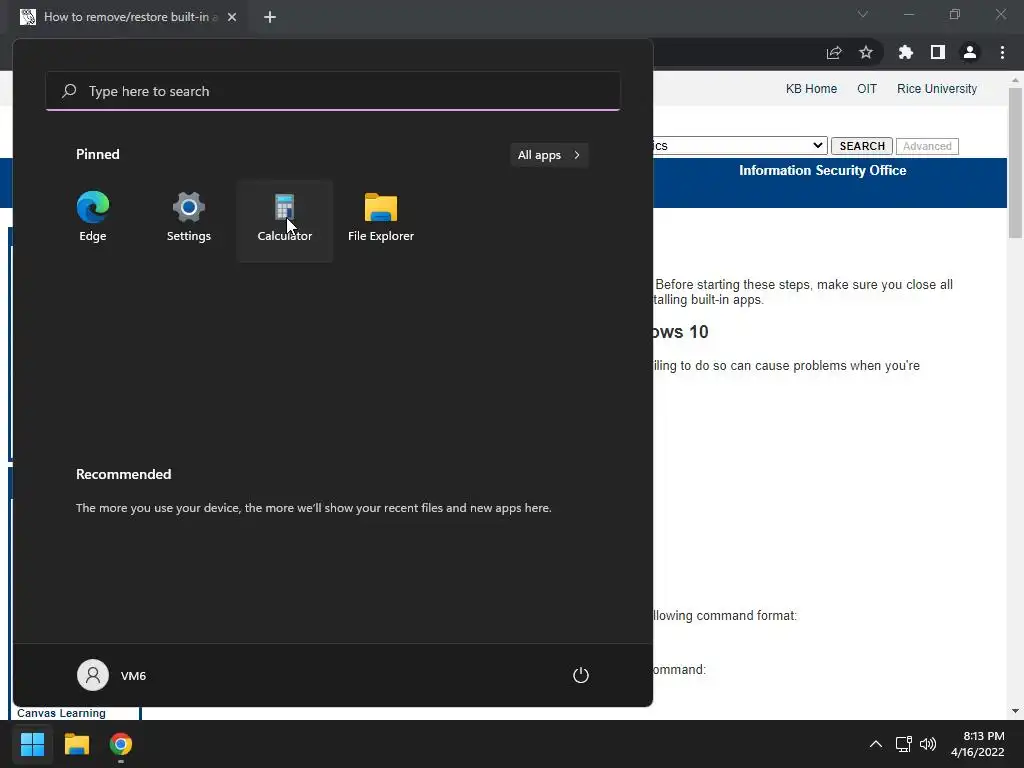Select the 'How to remove/restore built-in' tab
The width and height of the screenshot is (1024, 768).
tap(129, 17)
